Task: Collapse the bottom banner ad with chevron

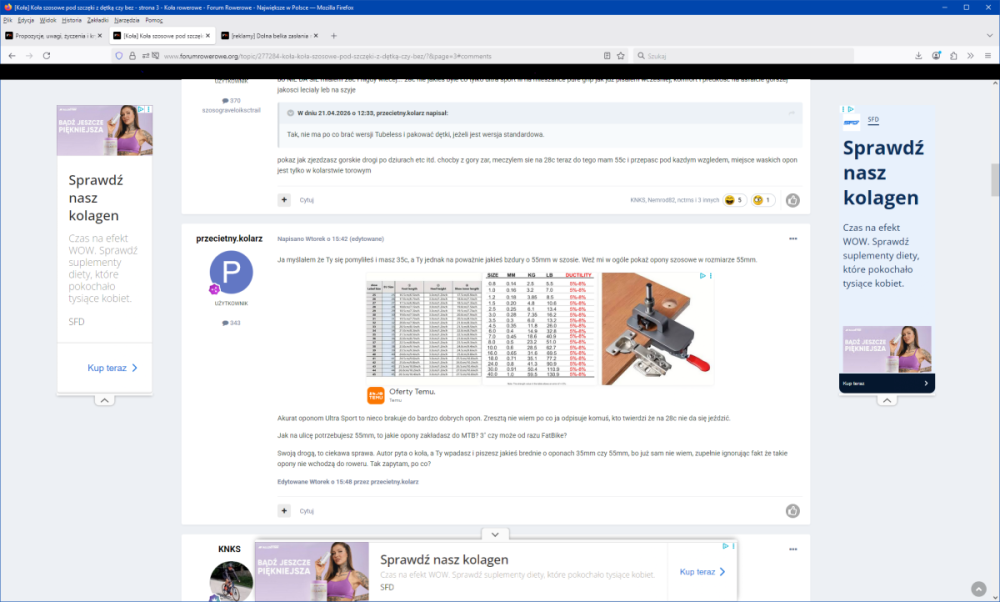Action: (x=495, y=535)
